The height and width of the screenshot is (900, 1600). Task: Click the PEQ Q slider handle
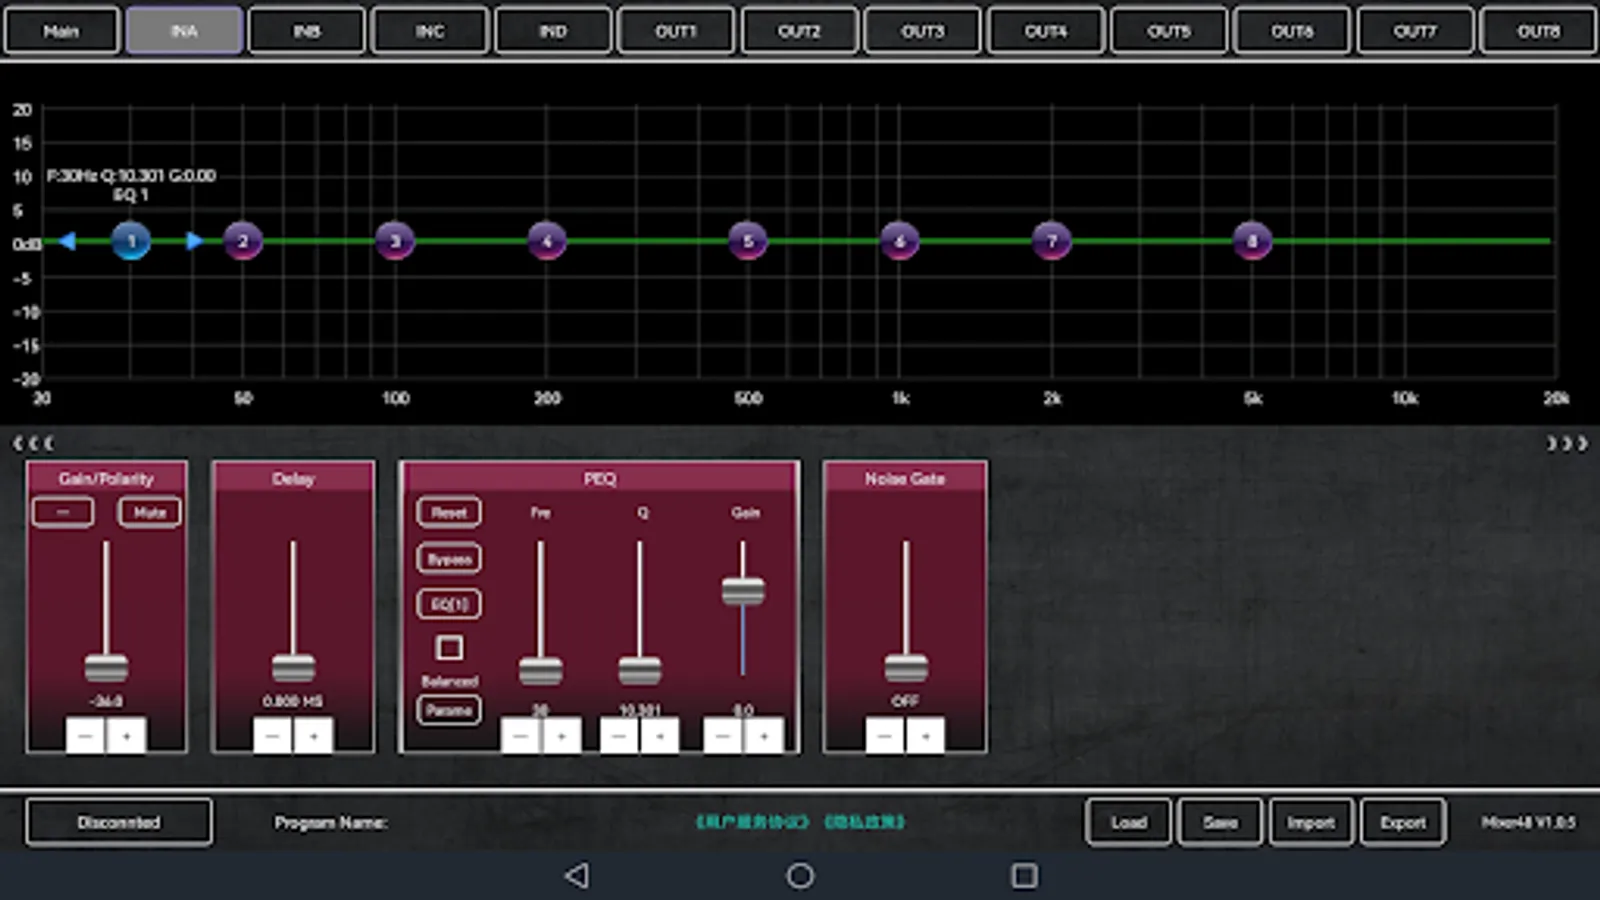640,671
